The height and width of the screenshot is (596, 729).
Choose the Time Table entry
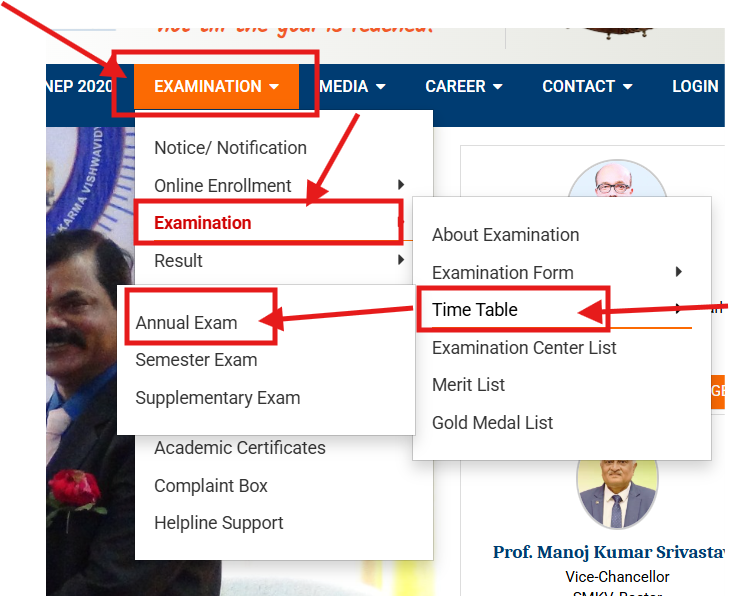475,310
